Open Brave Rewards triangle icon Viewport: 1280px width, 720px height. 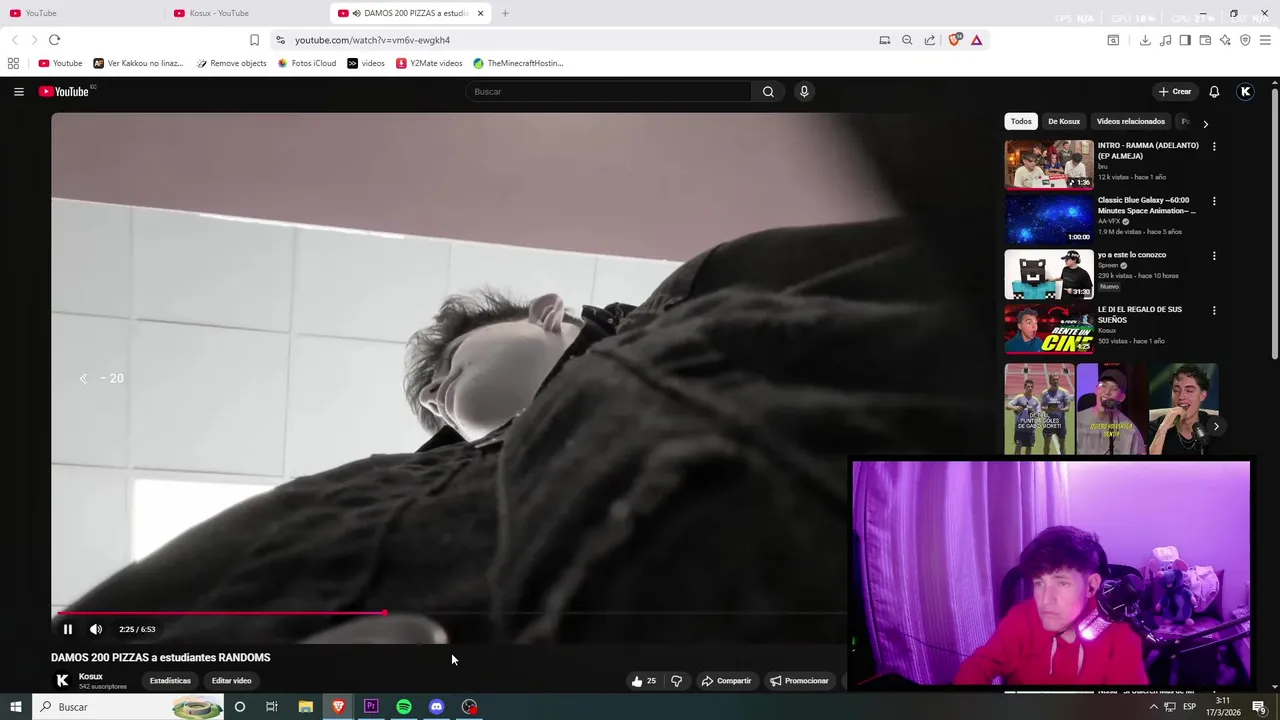point(977,40)
